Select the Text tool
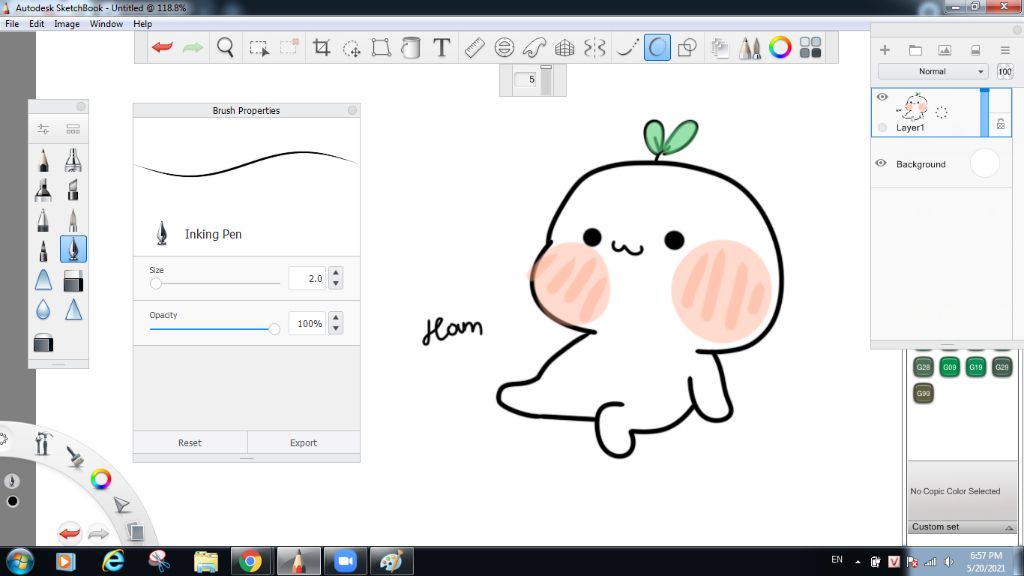The height and width of the screenshot is (576, 1024). (x=441, y=48)
